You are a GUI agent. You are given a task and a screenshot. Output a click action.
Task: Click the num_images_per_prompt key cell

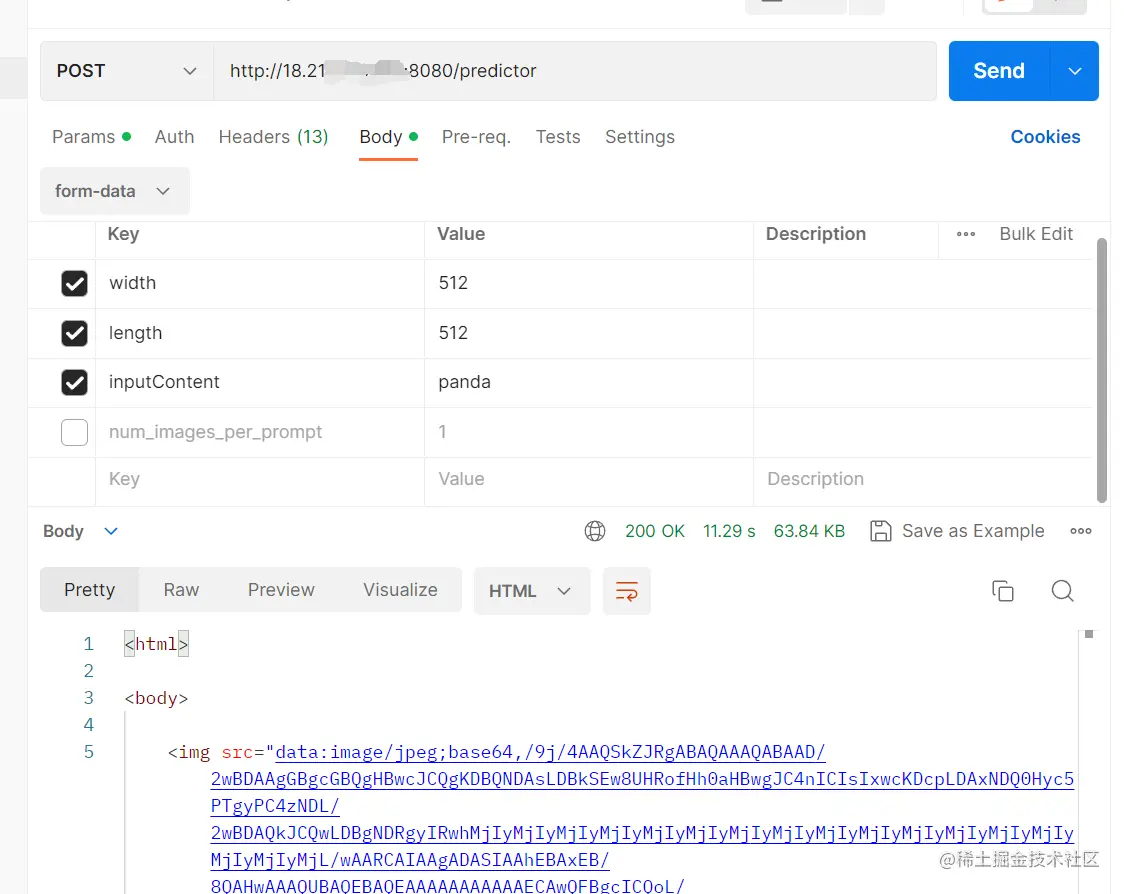259,432
